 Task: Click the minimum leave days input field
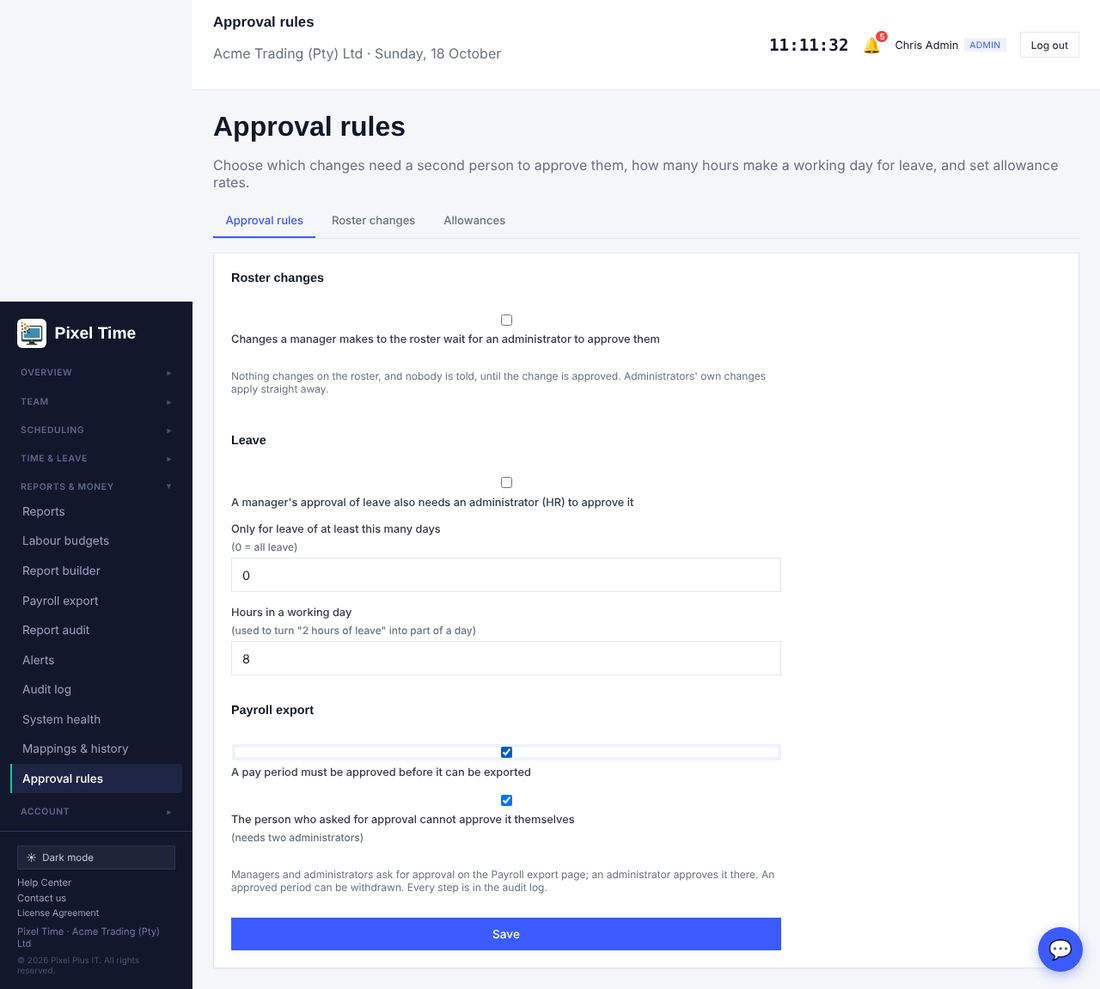(506, 575)
